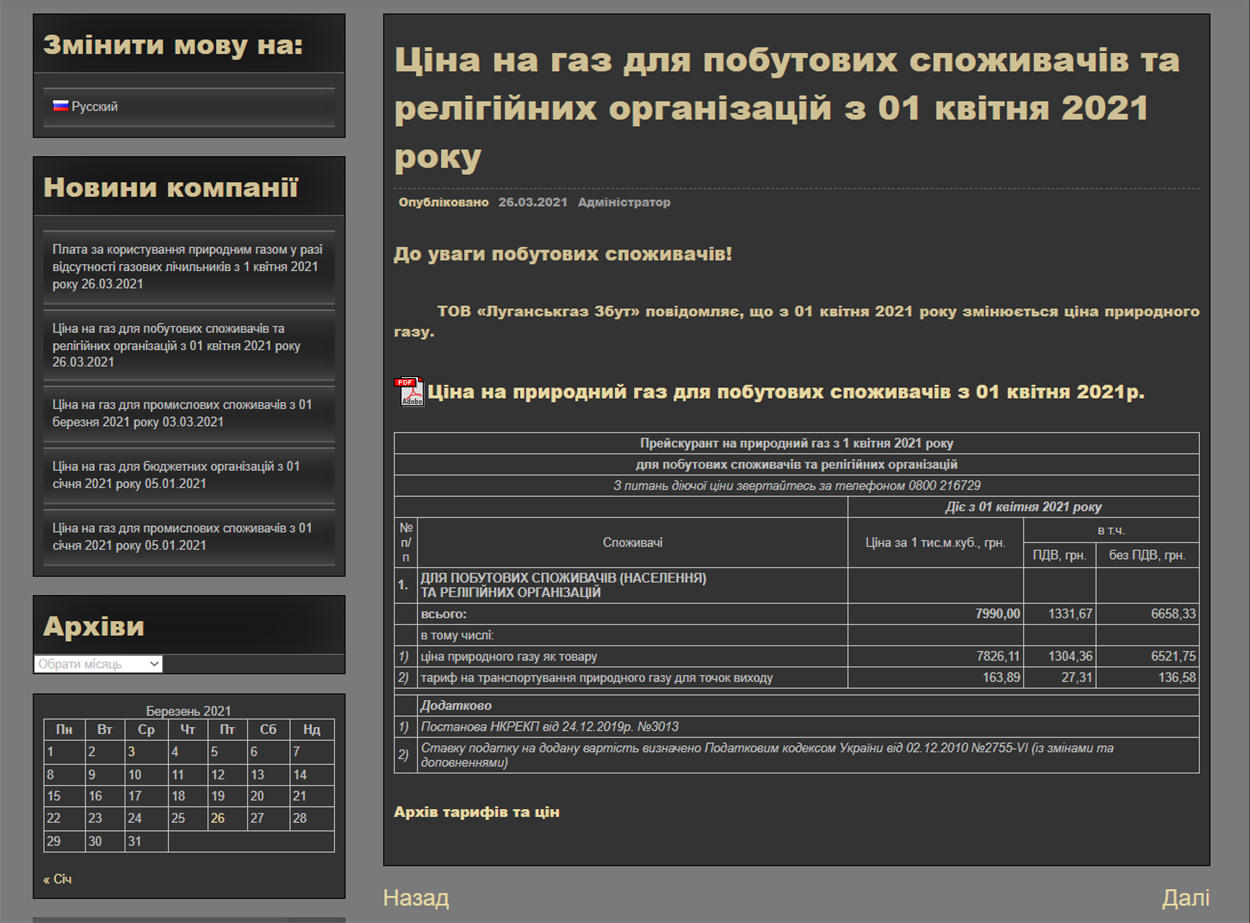Click the value 6521,75 in the table

(1173, 657)
